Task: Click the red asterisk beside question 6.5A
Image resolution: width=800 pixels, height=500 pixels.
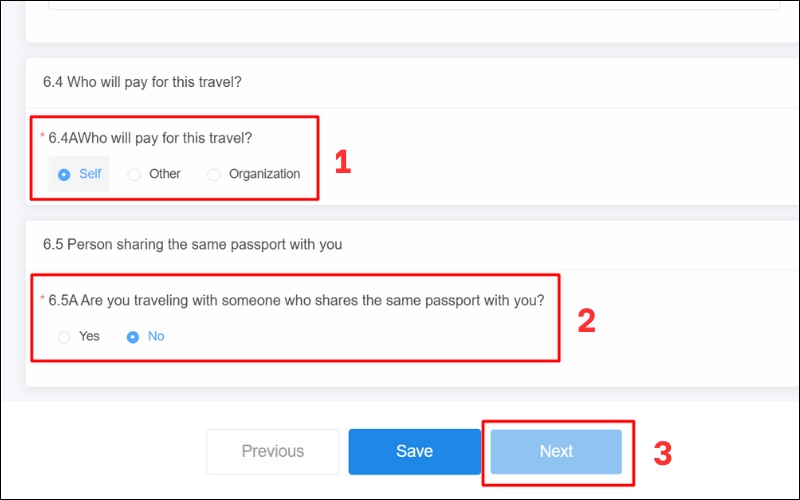Action: click(x=42, y=300)
